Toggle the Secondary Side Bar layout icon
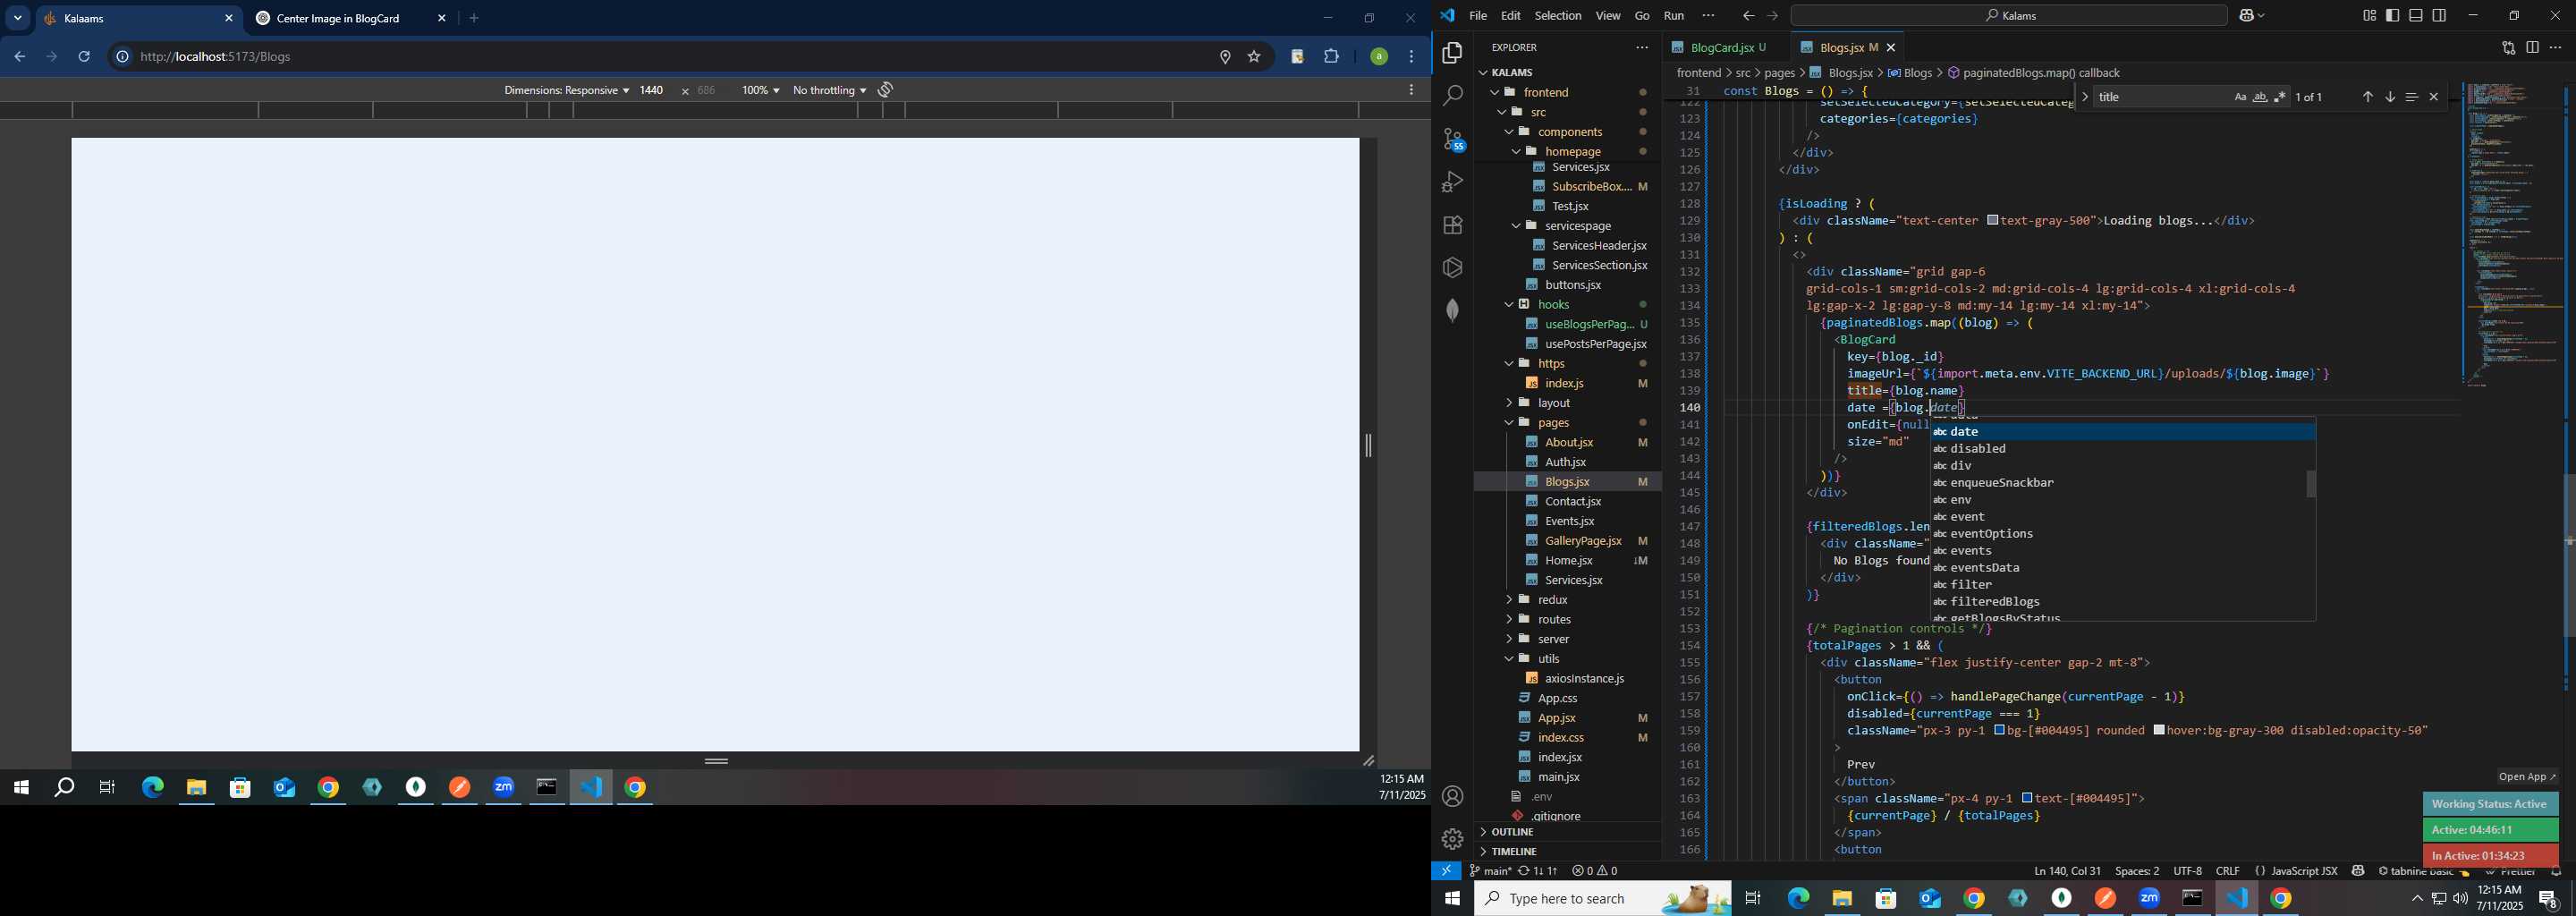 coord(2440,16)
